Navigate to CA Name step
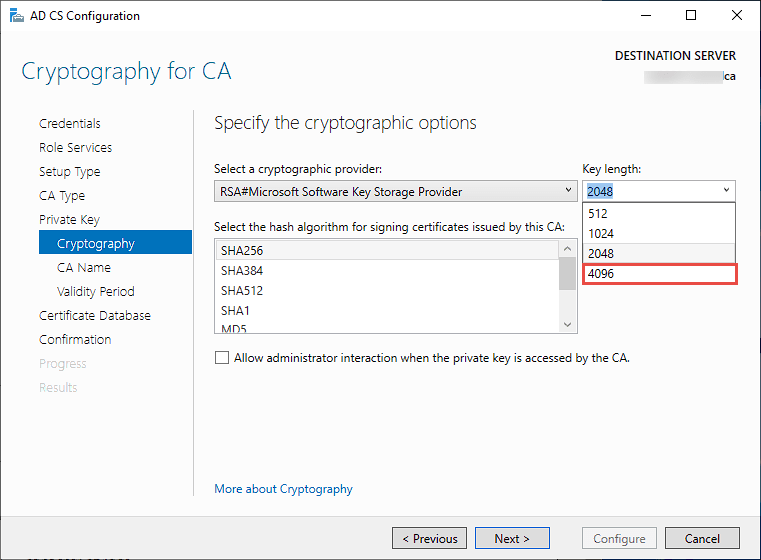The width and height of the screenshot is (761, 560). (x=84, y=268)
